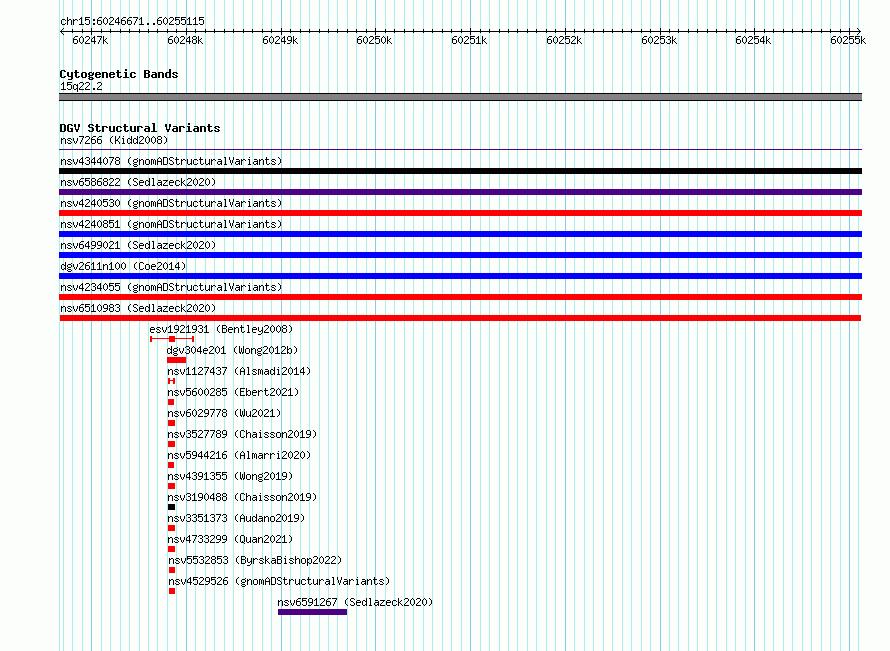890x651 pixels.
Task: Open nsv4733299 (Quan2021) variant label
Action: click(230, 539)
